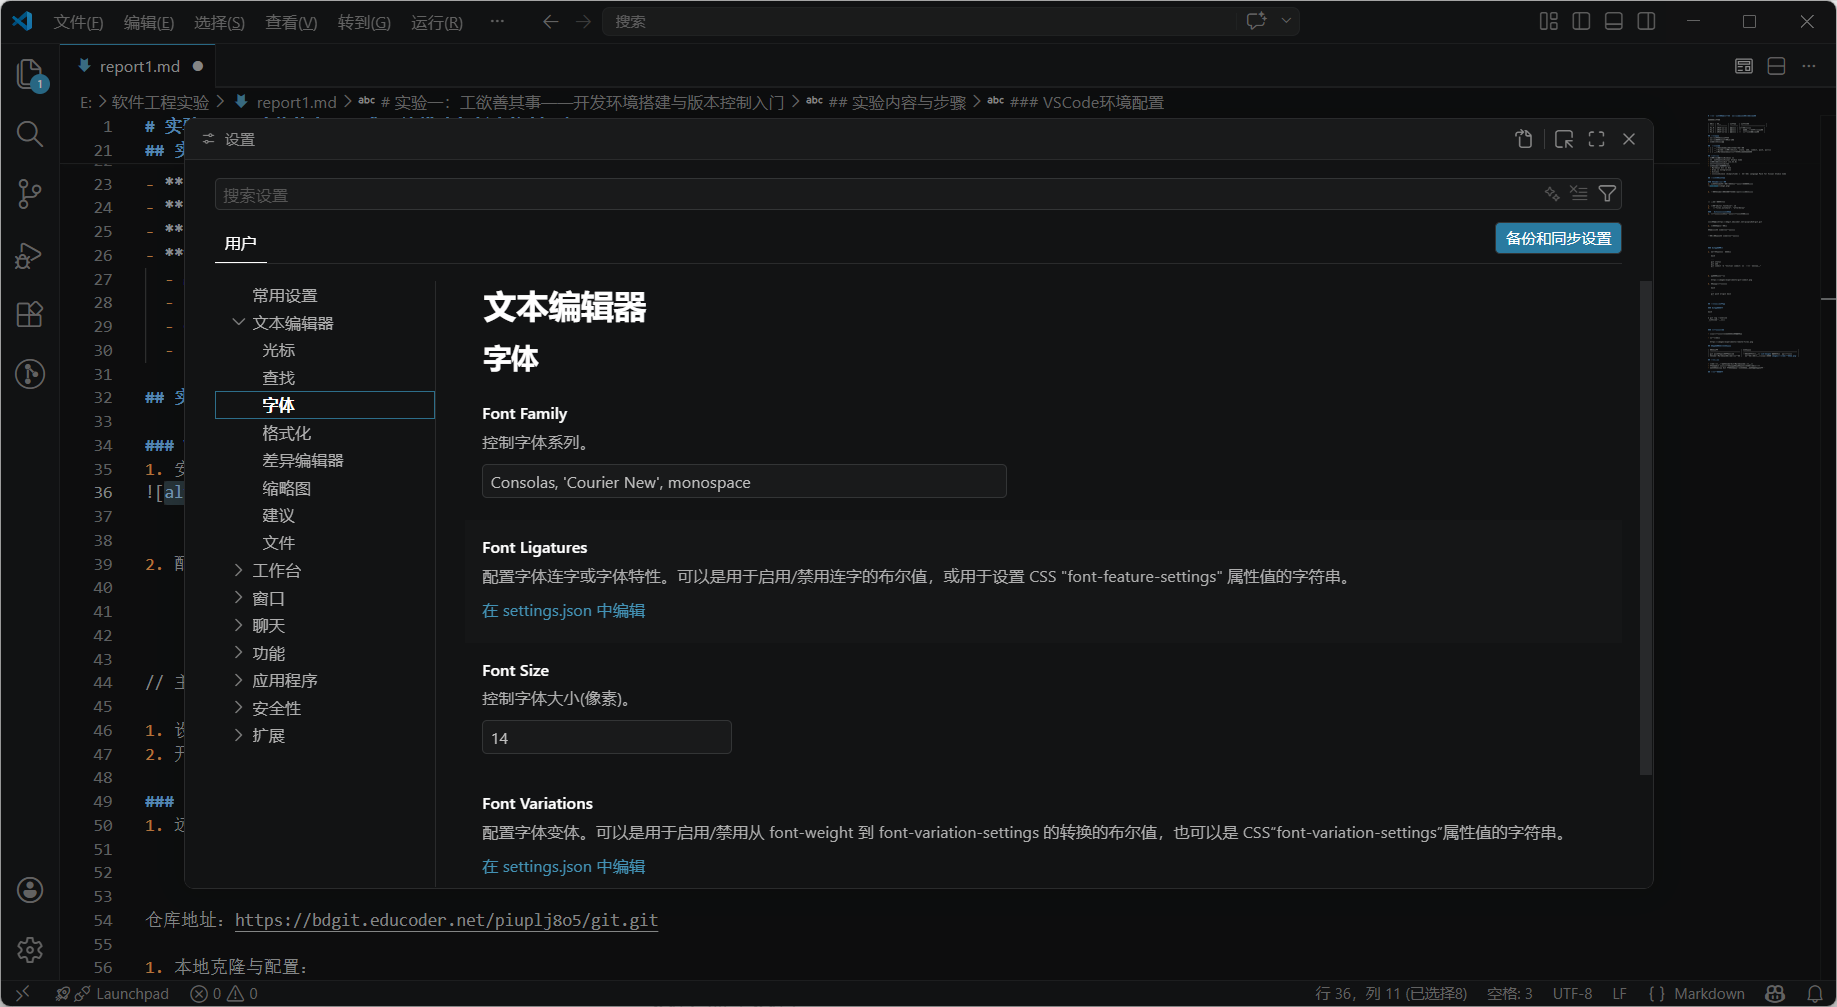Open the 转到(G) menu

pos(364,22)
